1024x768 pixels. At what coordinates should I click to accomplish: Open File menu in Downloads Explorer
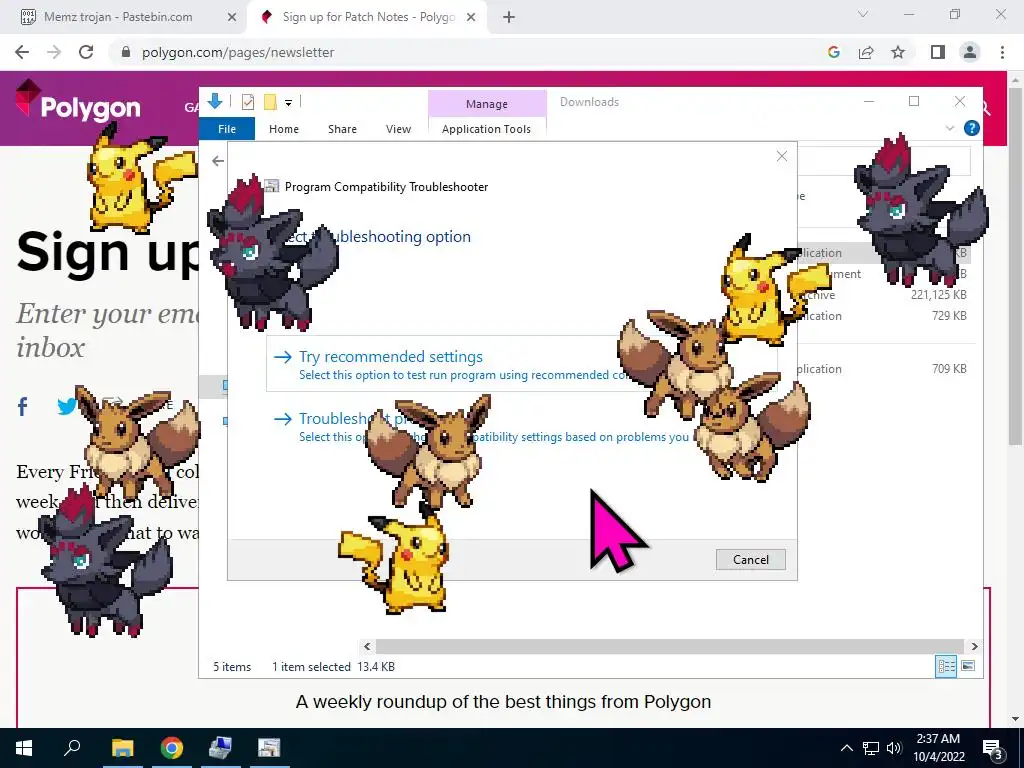(x=227, y=129)
